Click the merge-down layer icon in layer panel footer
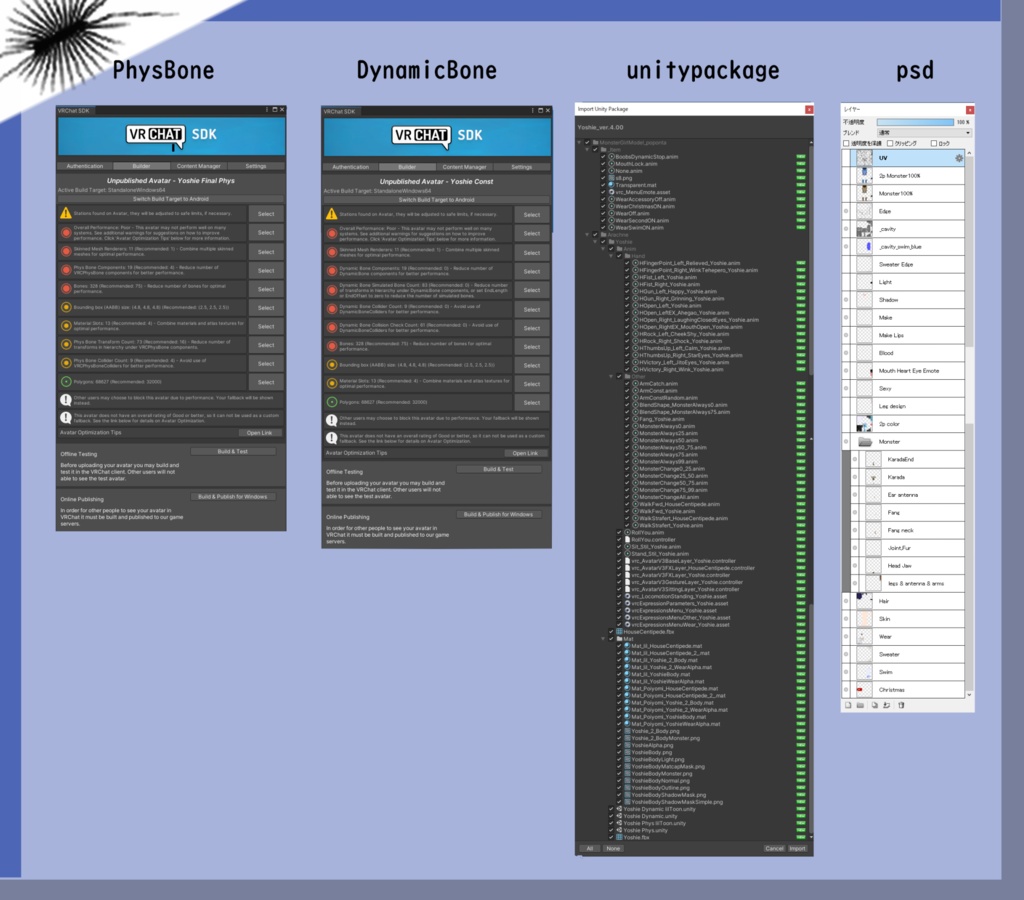Screen dimensions: 1024x900 pos(886,705)
